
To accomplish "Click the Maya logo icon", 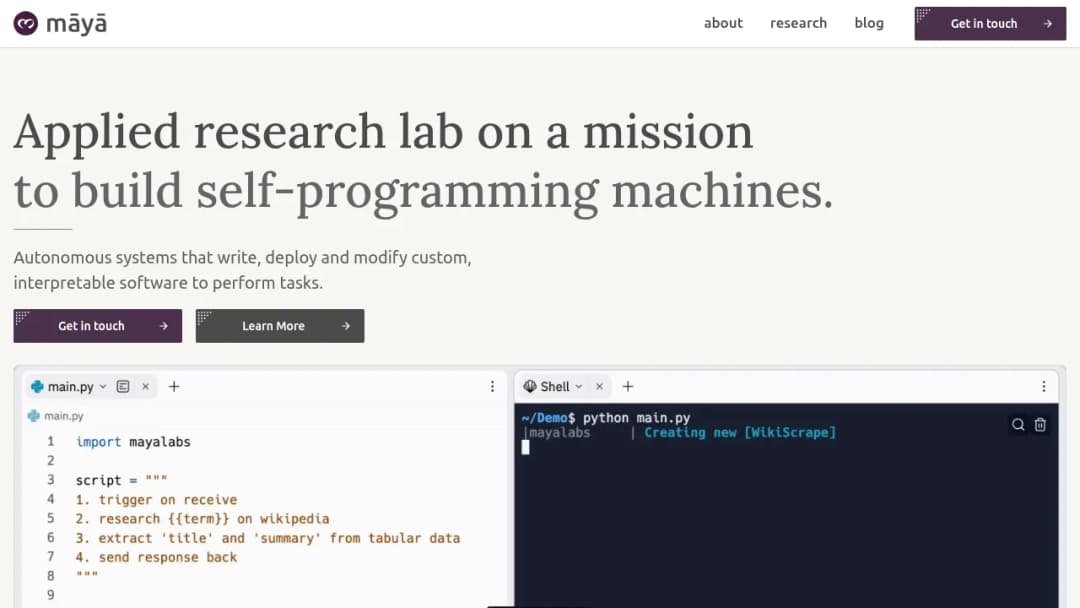I will 25,23.
